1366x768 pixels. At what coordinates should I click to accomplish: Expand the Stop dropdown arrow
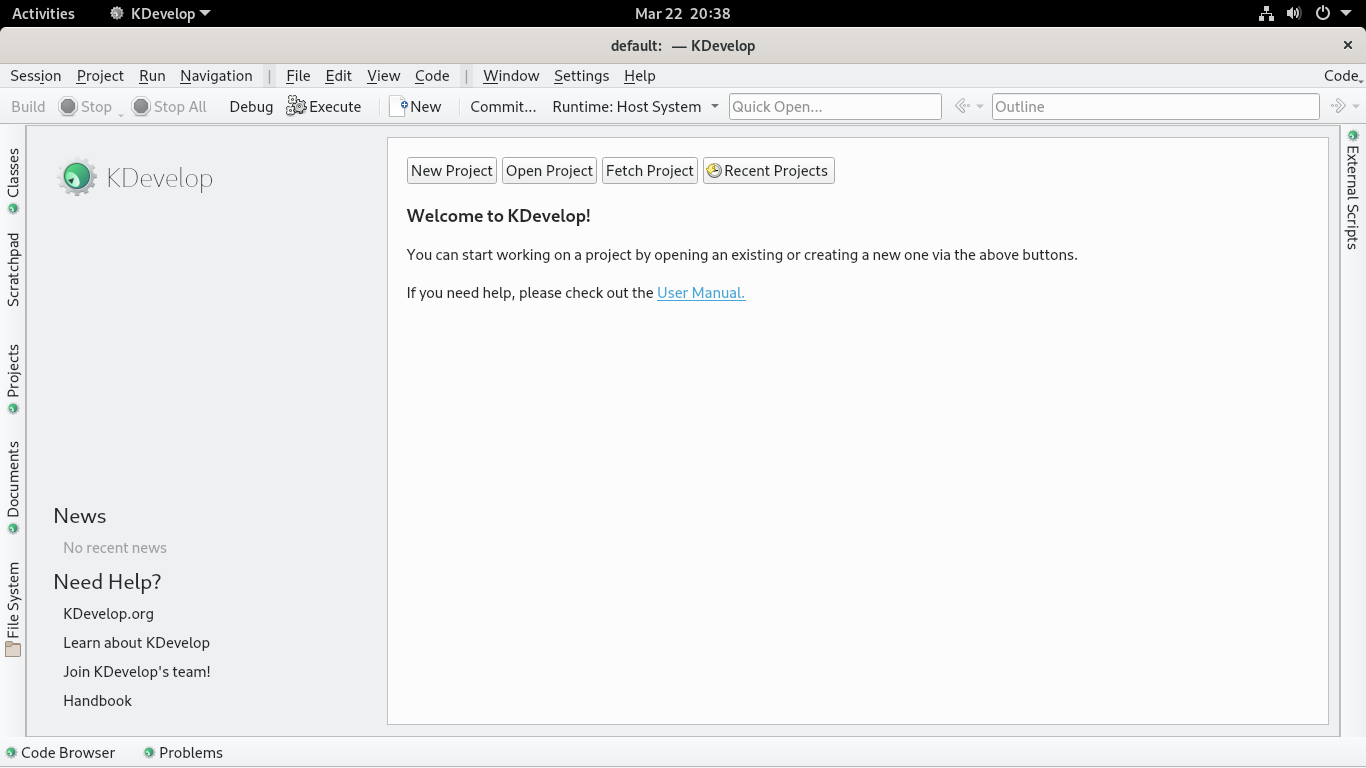tap(121, 113)
